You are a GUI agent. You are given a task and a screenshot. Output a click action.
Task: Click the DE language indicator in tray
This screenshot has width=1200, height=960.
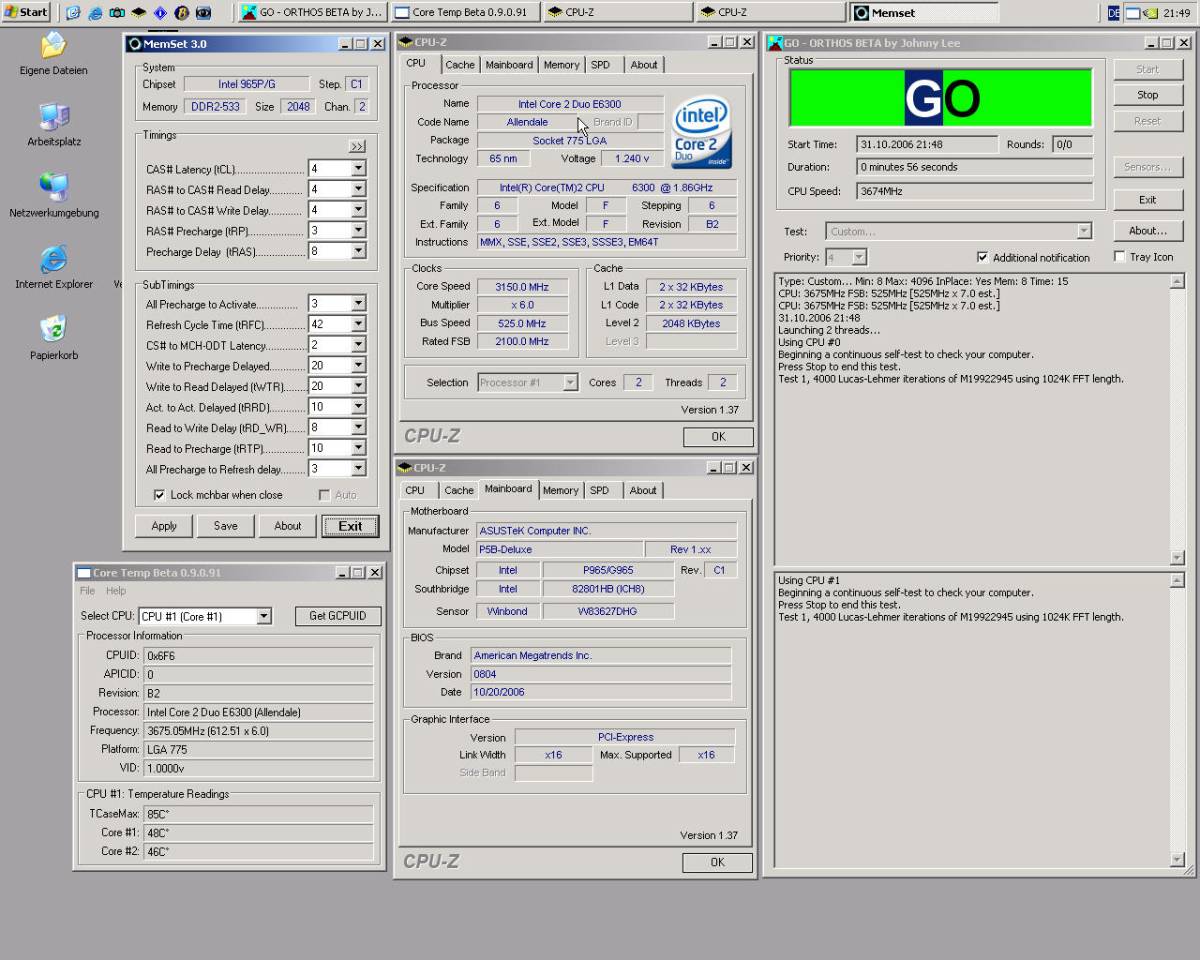tap(1114, 13)
